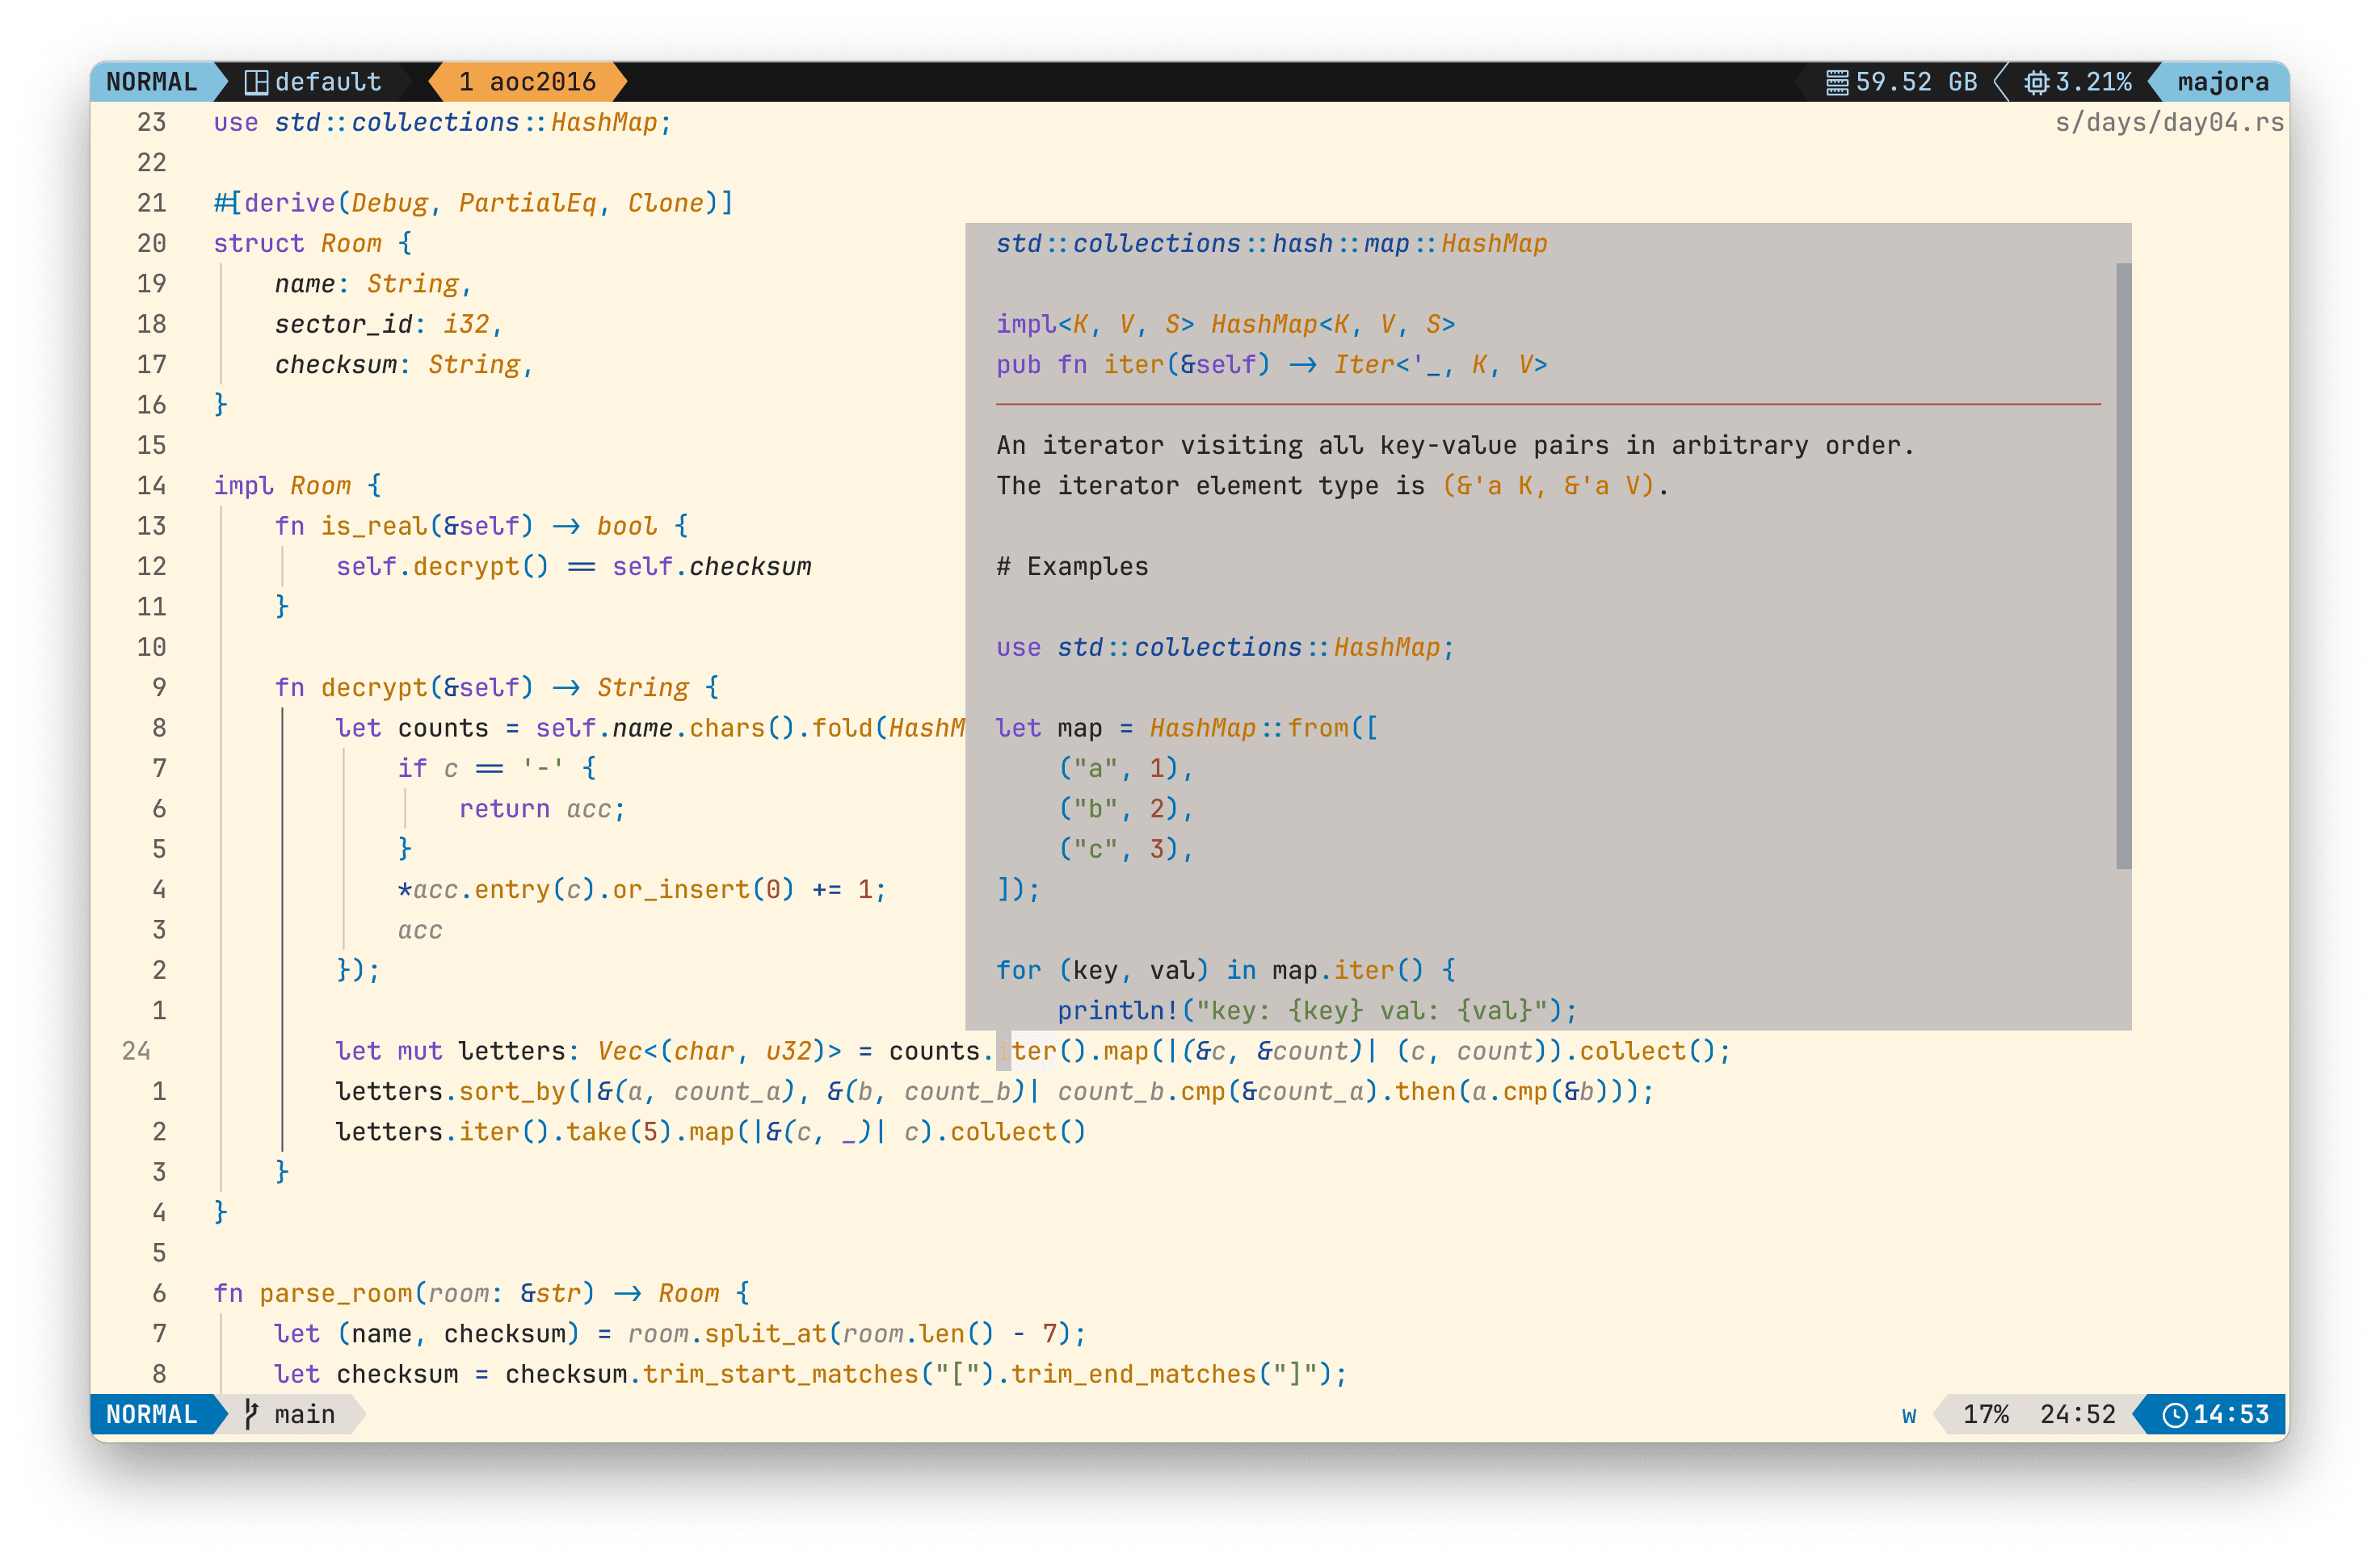
Task: Click the 'return acc;' line
Action: 542,809
